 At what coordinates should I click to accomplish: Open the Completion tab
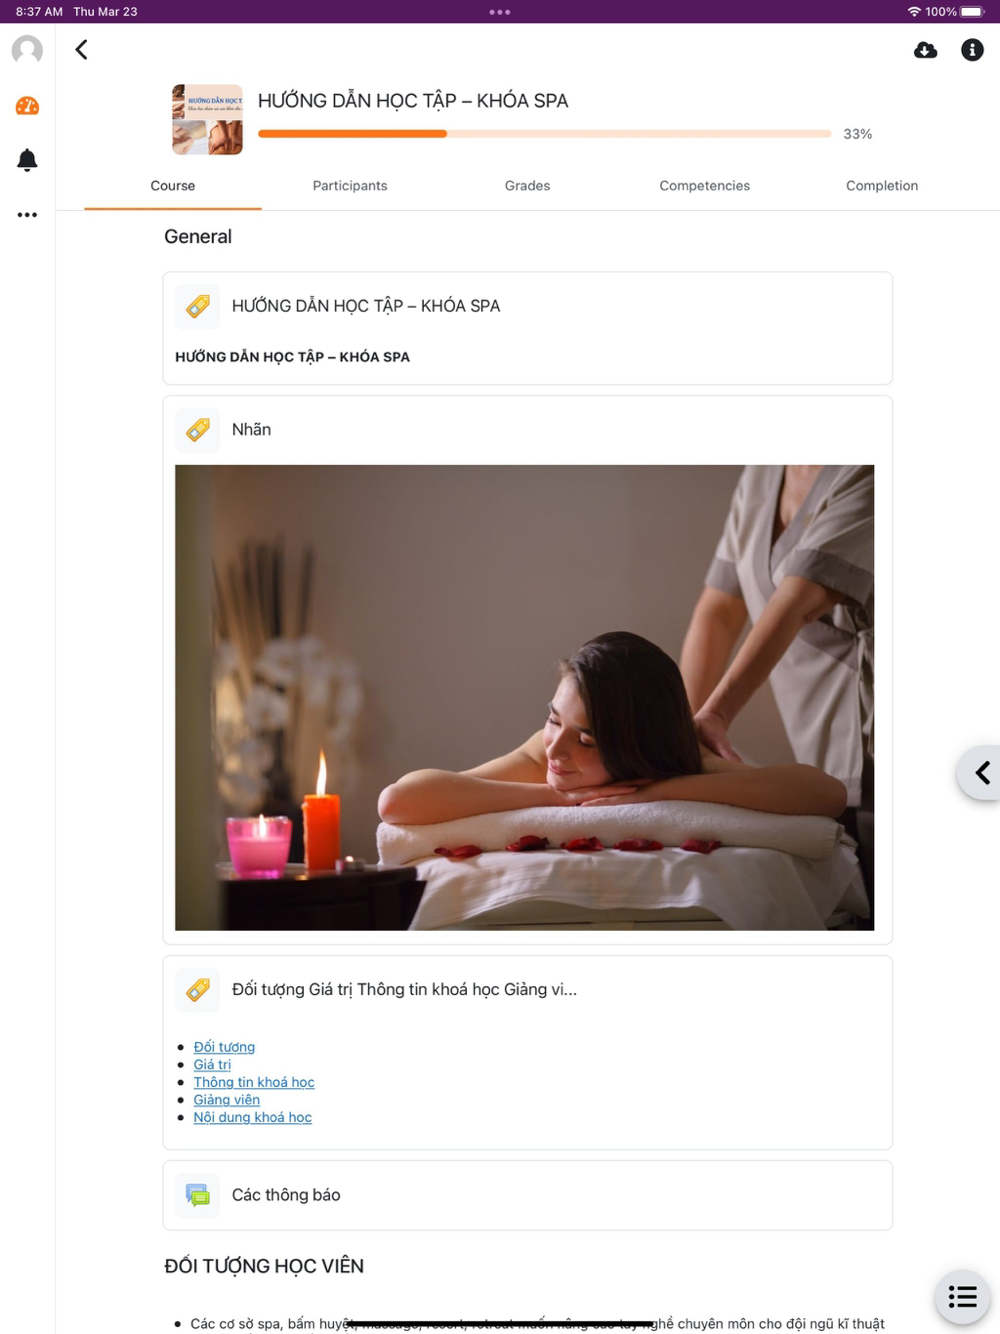click(x=882, y=186)
